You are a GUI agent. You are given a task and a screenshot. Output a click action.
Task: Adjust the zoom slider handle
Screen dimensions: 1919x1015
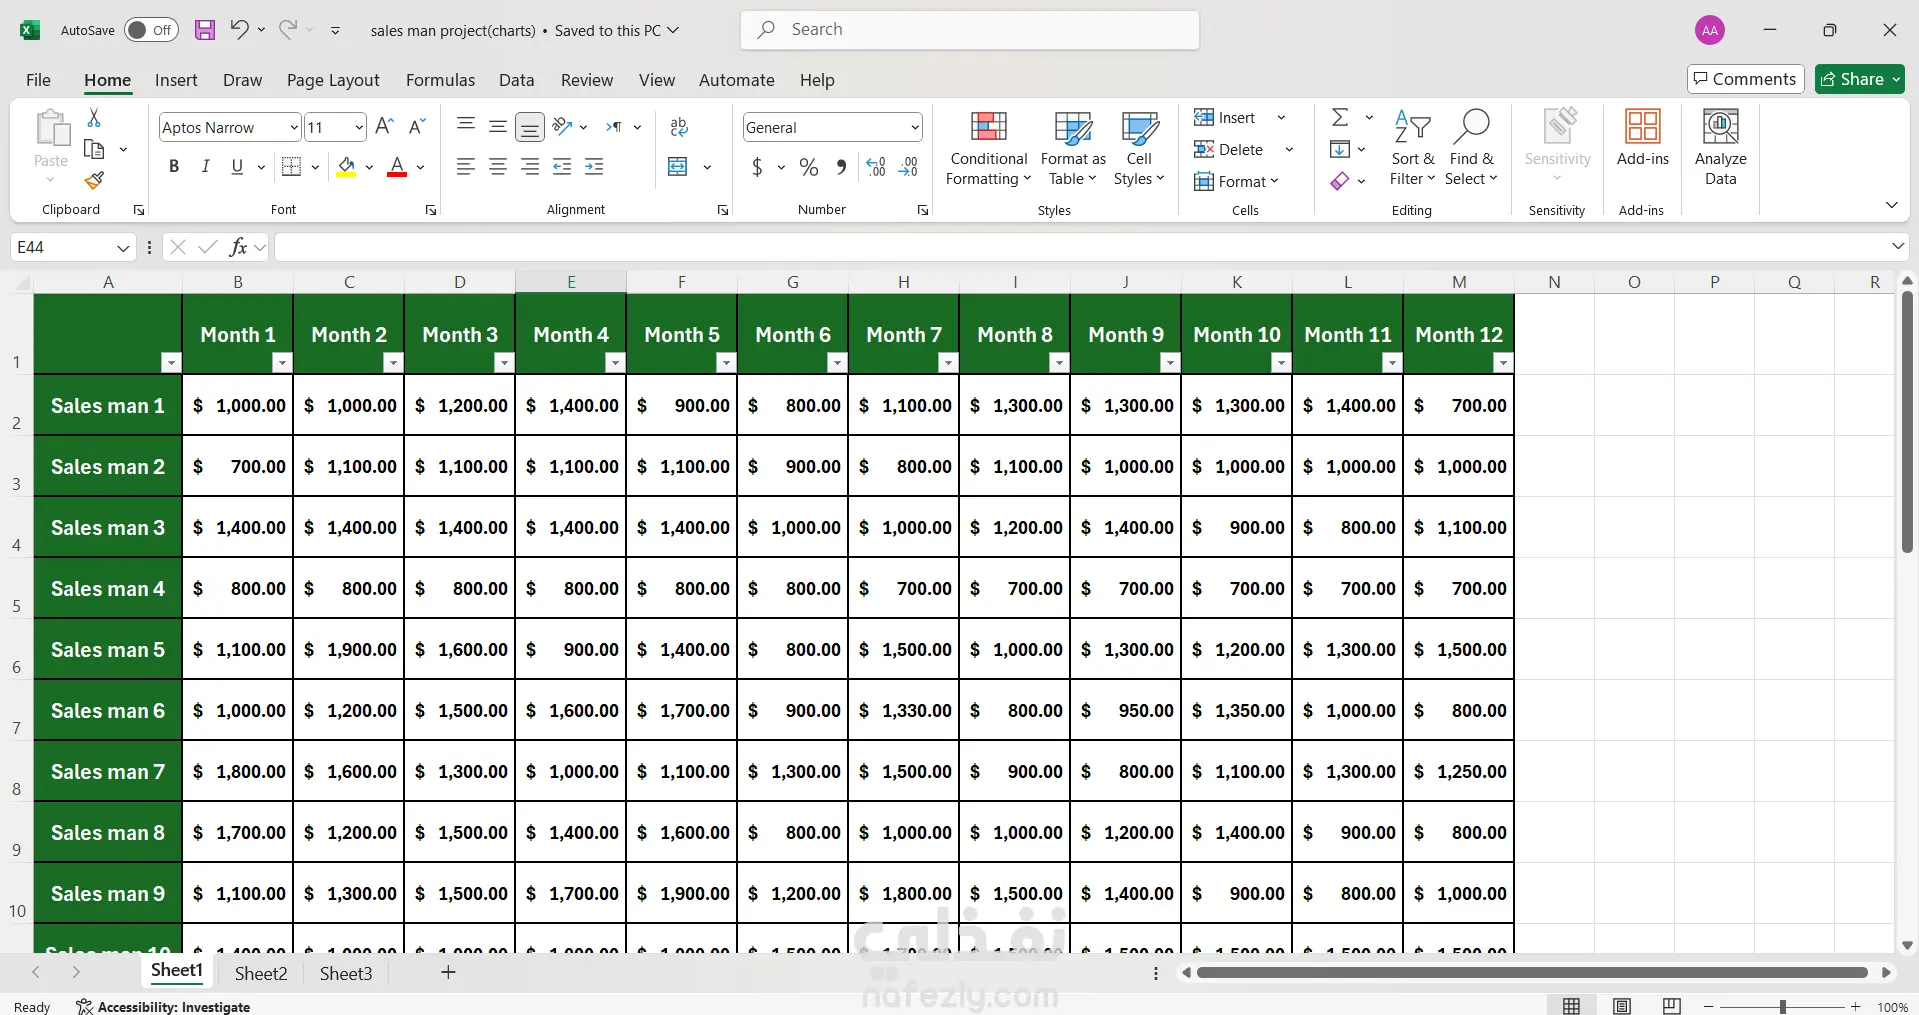pyautogui.click(x=1782, y=1006)
